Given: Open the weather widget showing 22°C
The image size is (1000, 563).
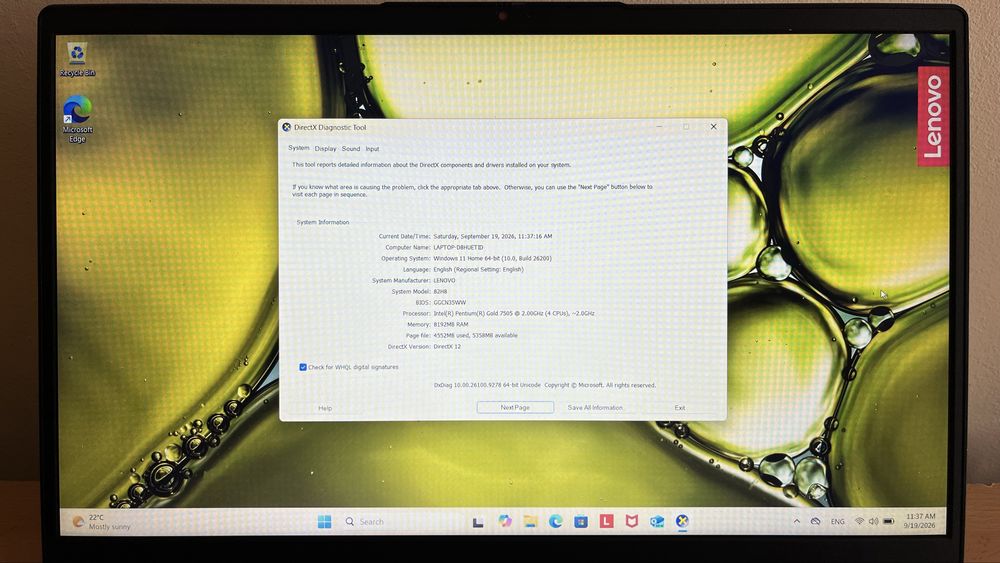Looking at the screenshot, I should tap(102, 522).
